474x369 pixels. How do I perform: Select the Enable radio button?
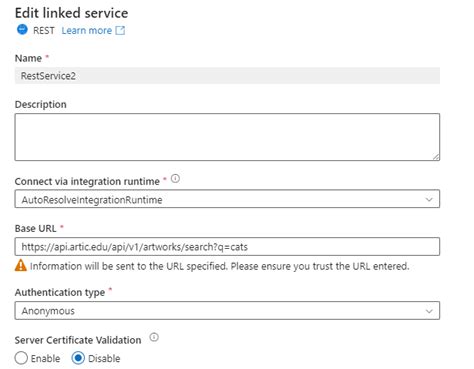coord(21,358)
